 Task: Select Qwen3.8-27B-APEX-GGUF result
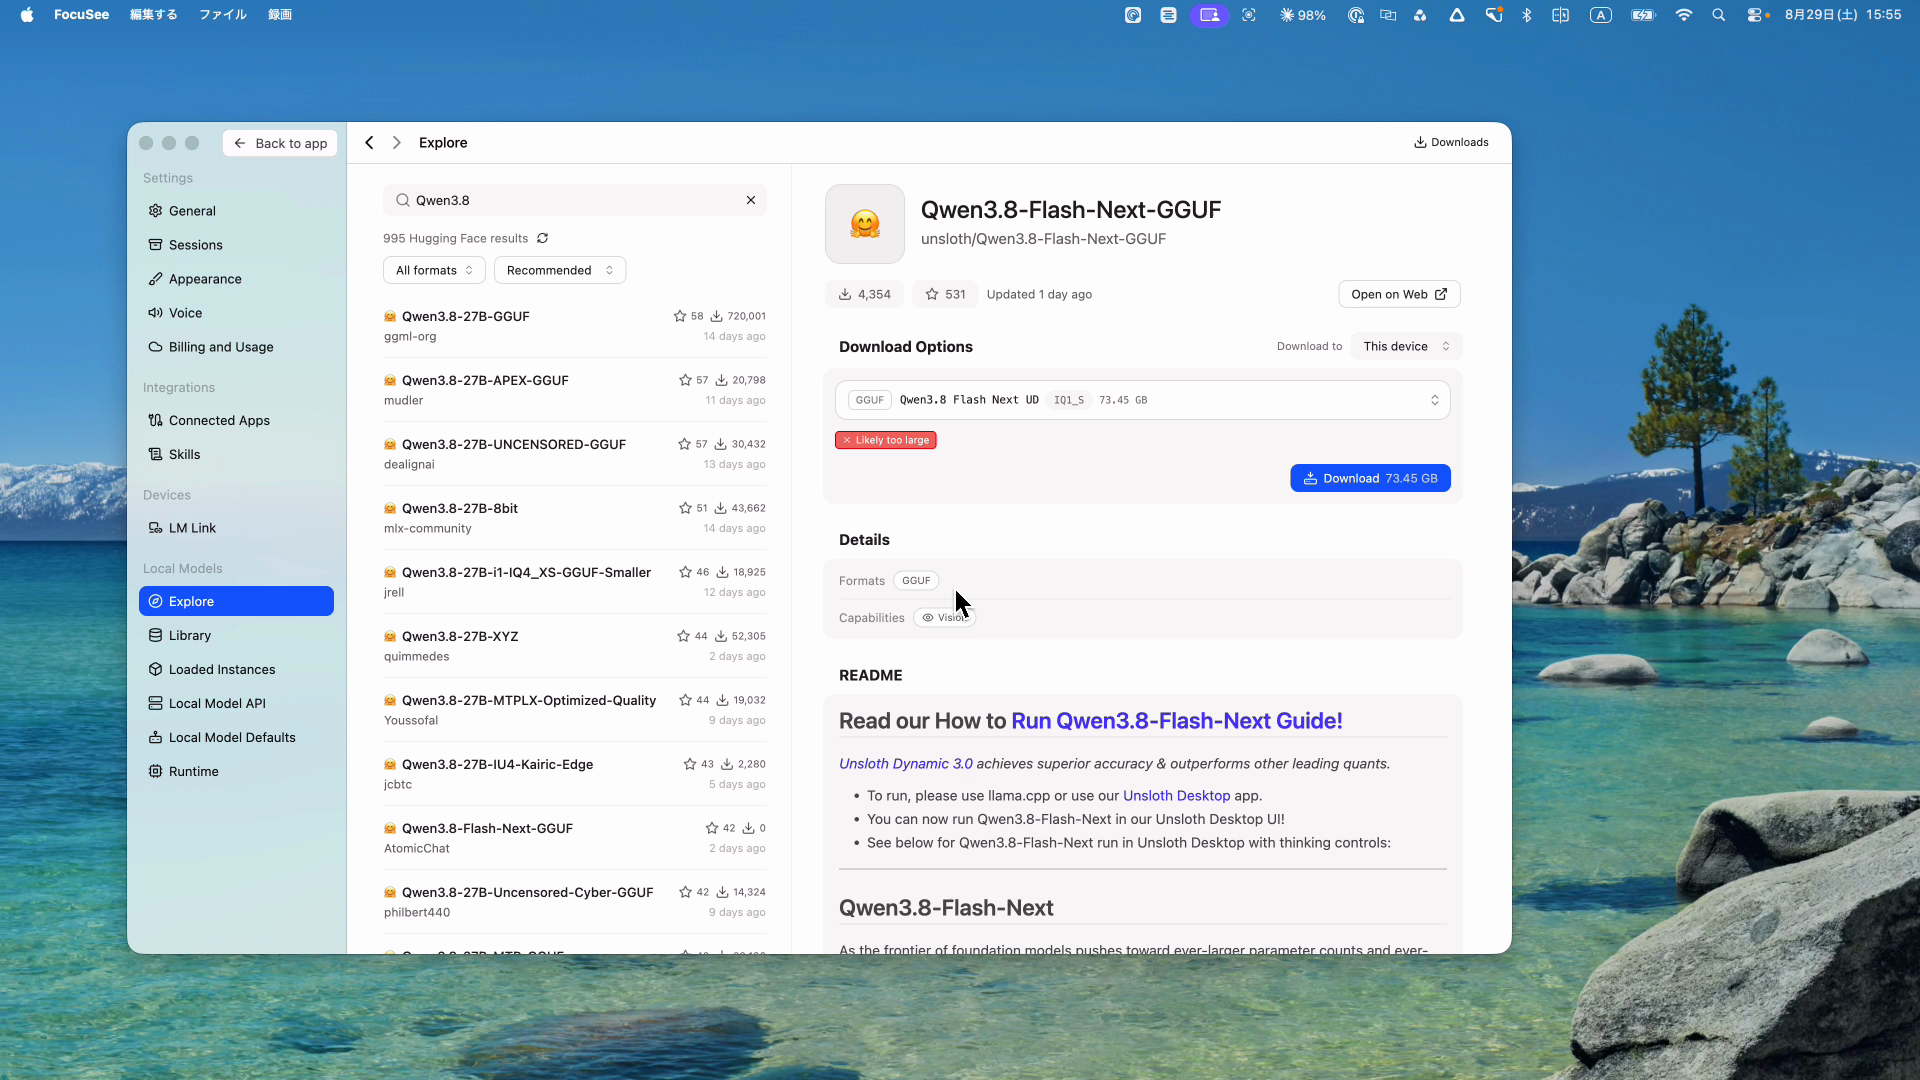click(575, 390)
